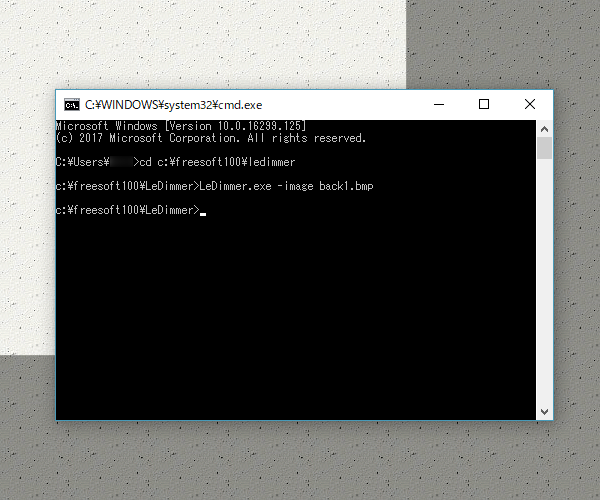The height and width of the screenshot is (500, 600).
Task: Maximize the command prompt window
Action: coord(484,104)
